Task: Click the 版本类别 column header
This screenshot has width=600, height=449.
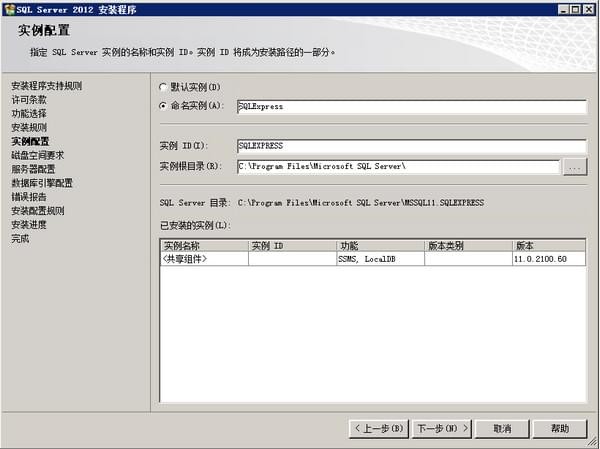Action: 468,246
